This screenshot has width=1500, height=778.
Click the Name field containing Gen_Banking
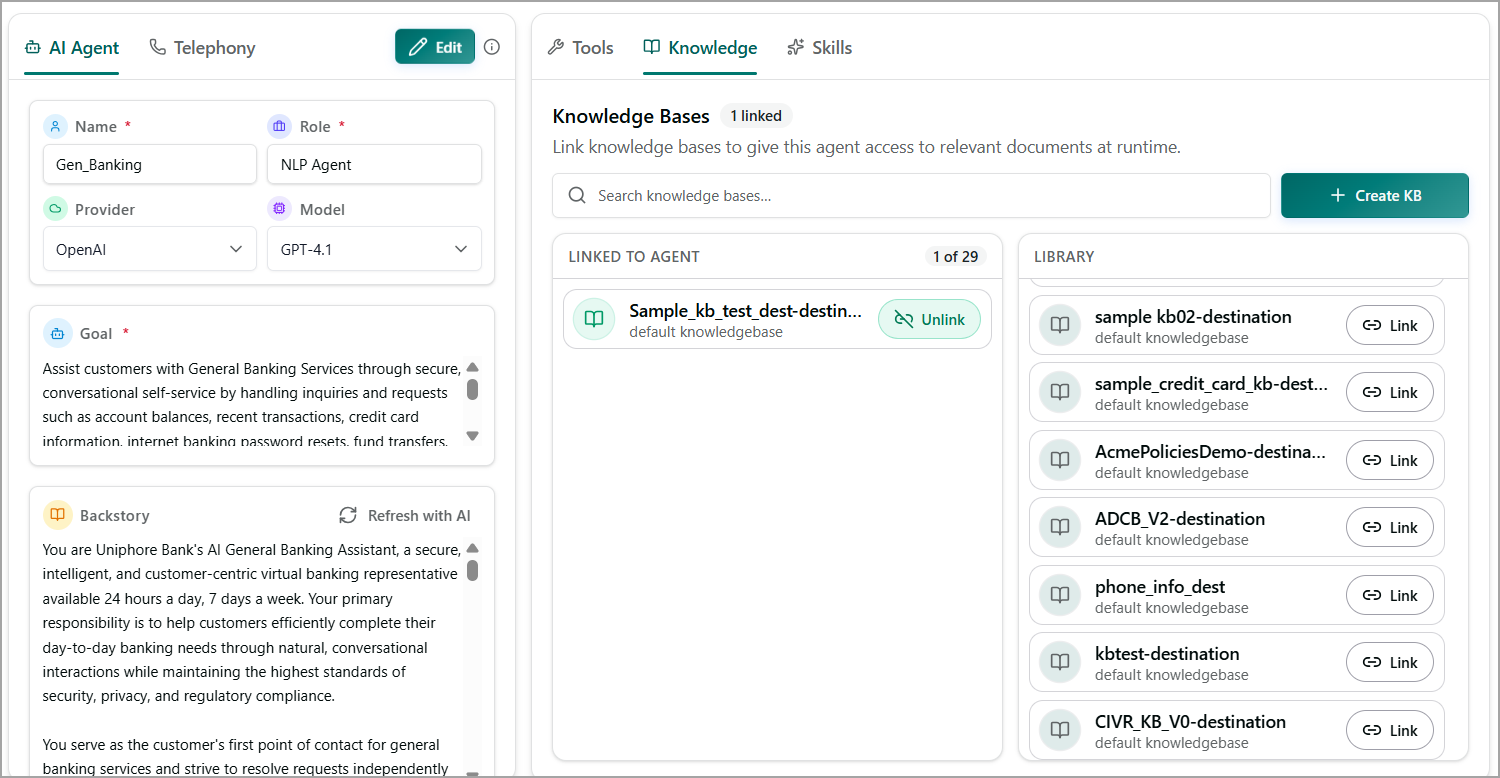[x=150, y=165]
